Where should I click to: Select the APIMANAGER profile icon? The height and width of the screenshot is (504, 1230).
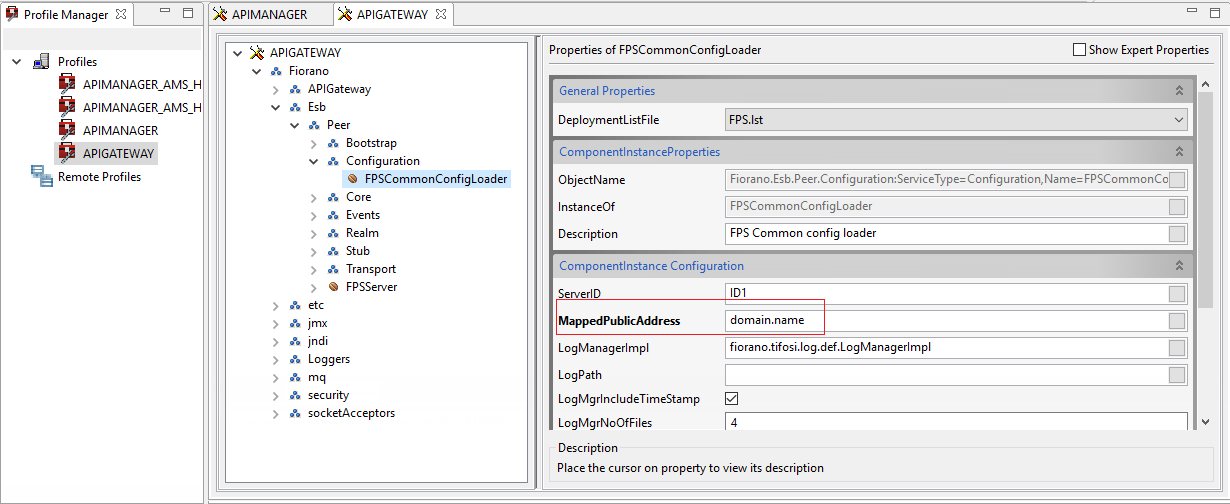[67, 130]
